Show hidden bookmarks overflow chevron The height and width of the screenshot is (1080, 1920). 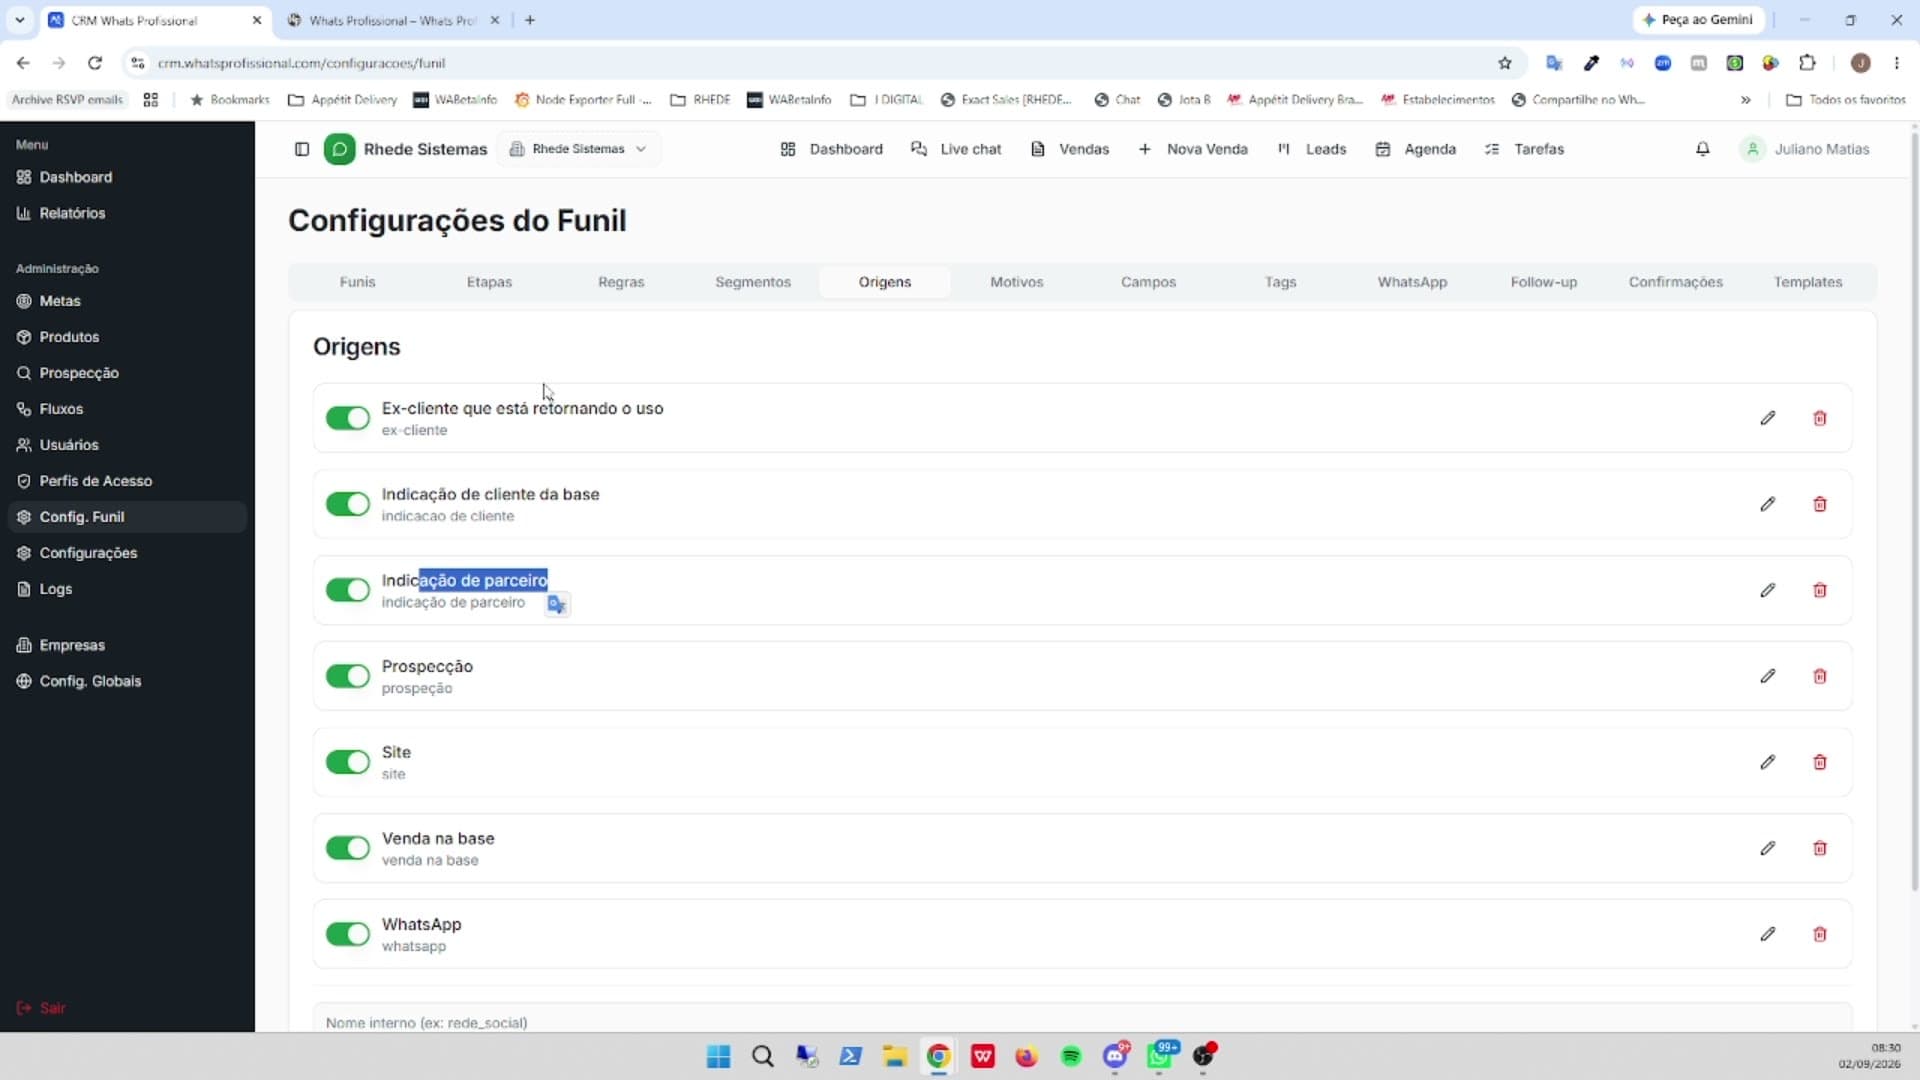(1745, 100)
